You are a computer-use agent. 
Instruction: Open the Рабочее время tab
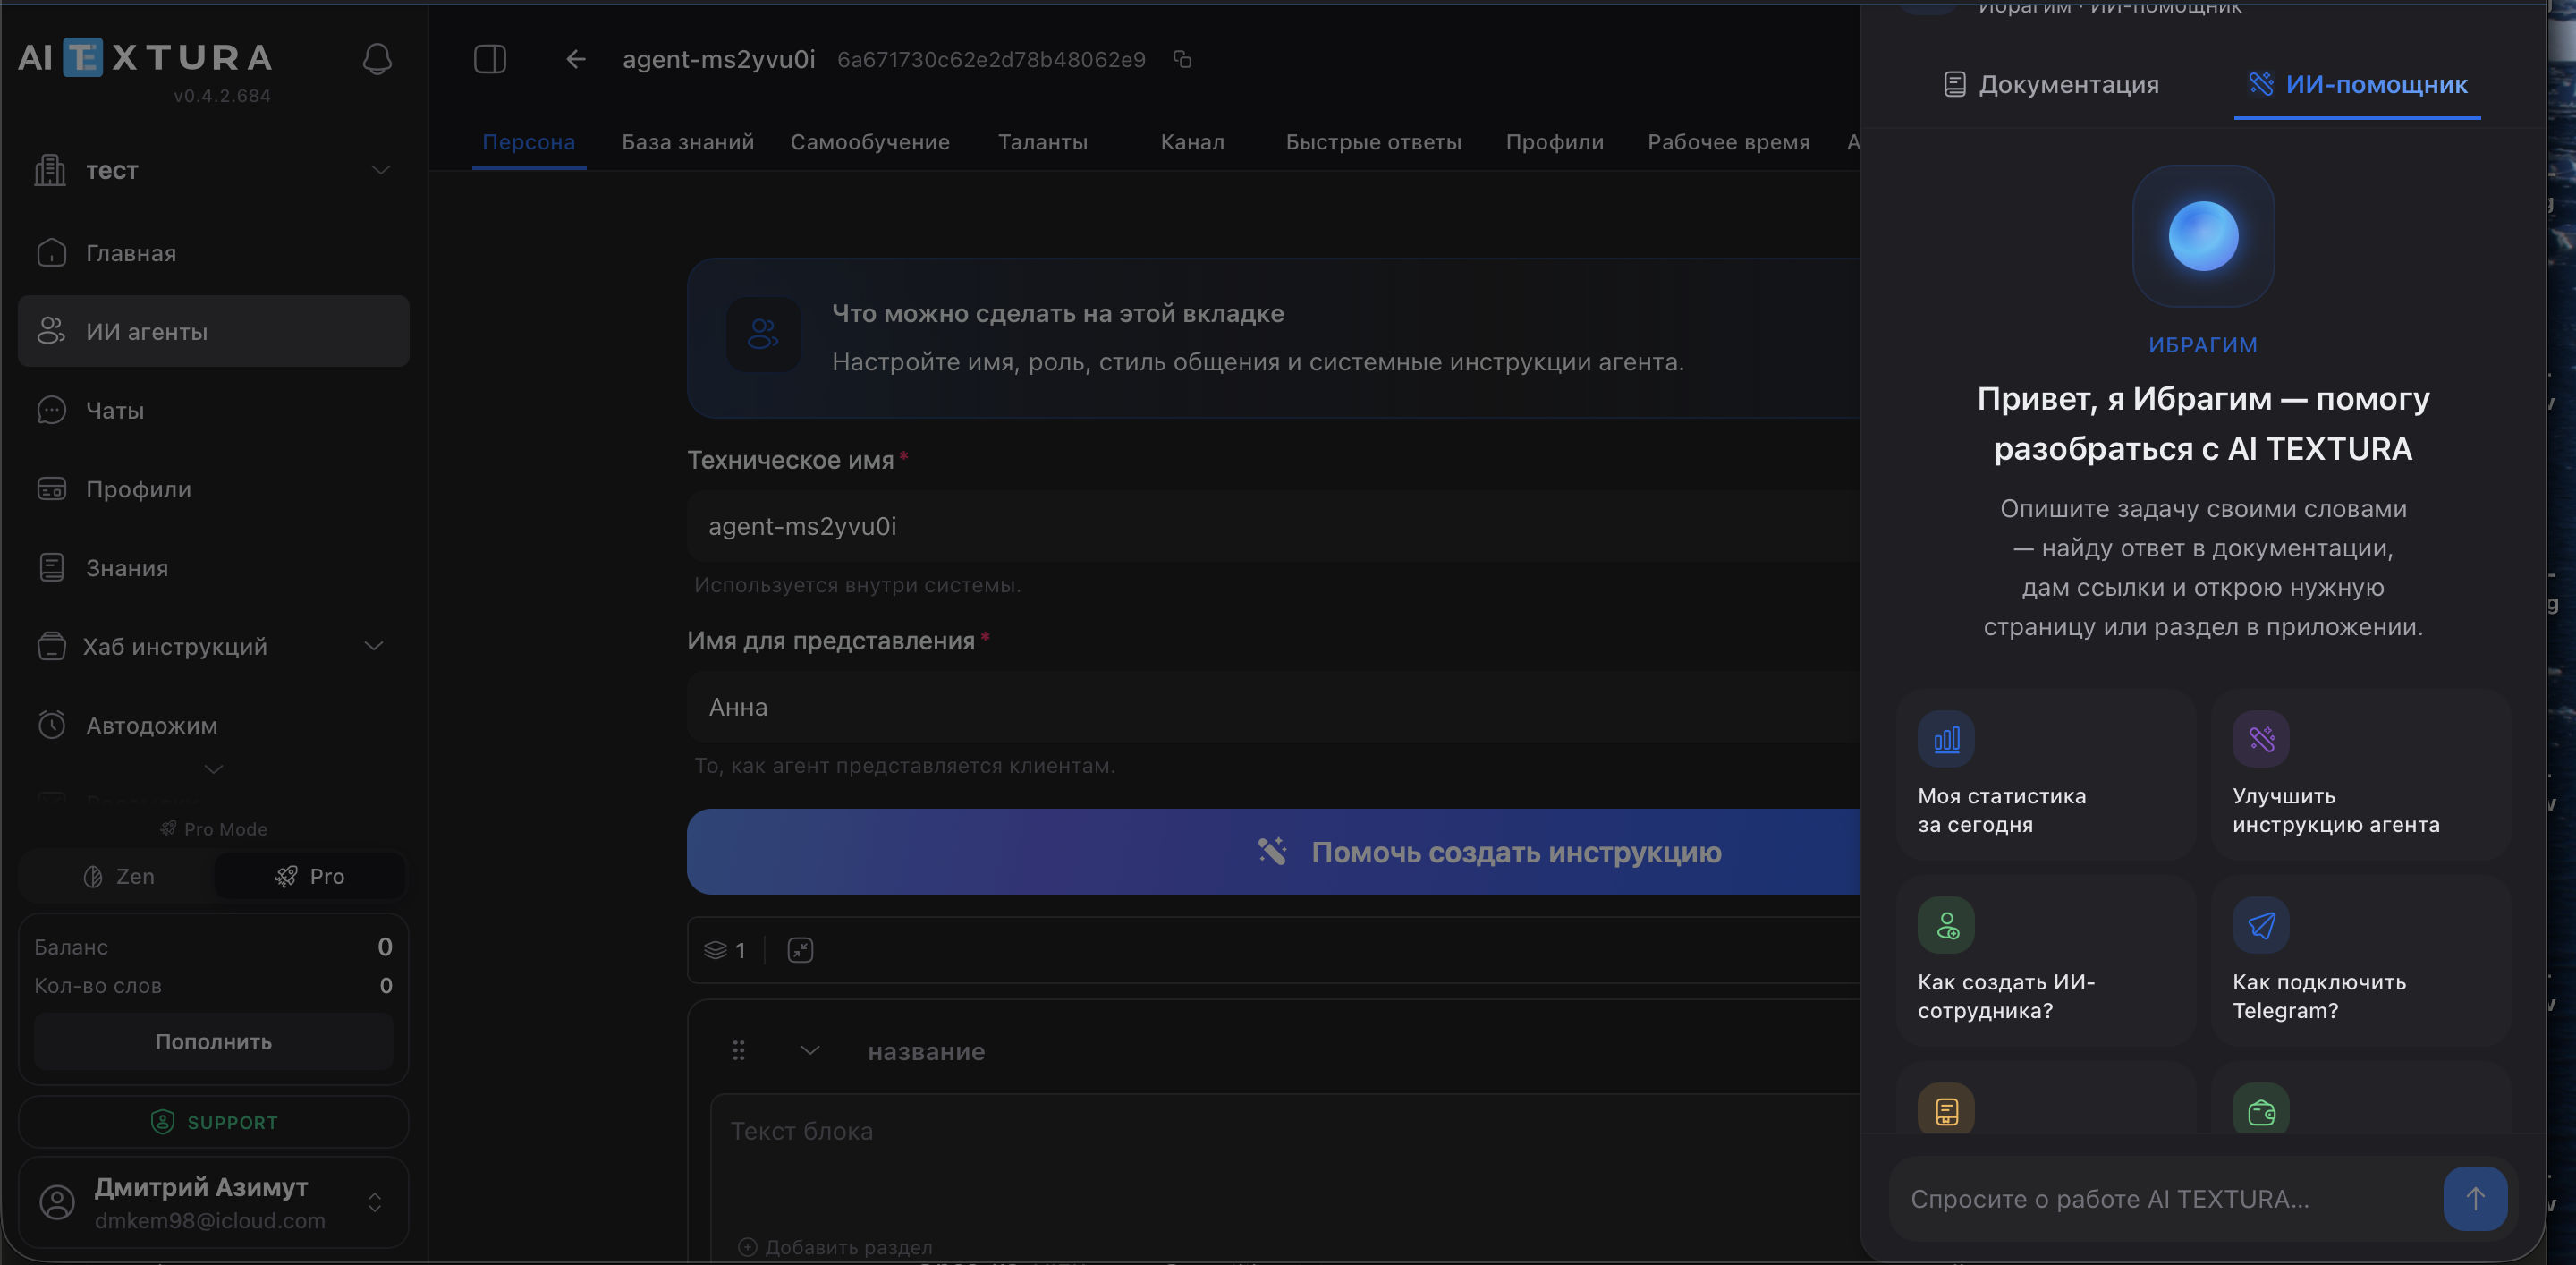(x=1728, y=142)
